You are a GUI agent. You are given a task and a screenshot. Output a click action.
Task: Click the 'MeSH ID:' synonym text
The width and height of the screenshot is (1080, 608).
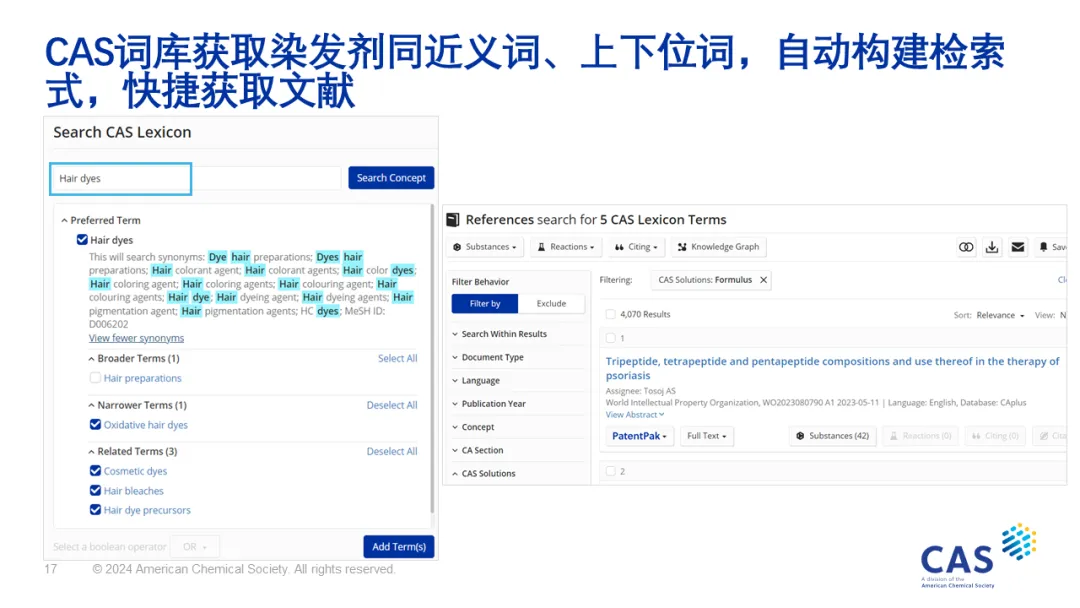[x=364, y=311]
